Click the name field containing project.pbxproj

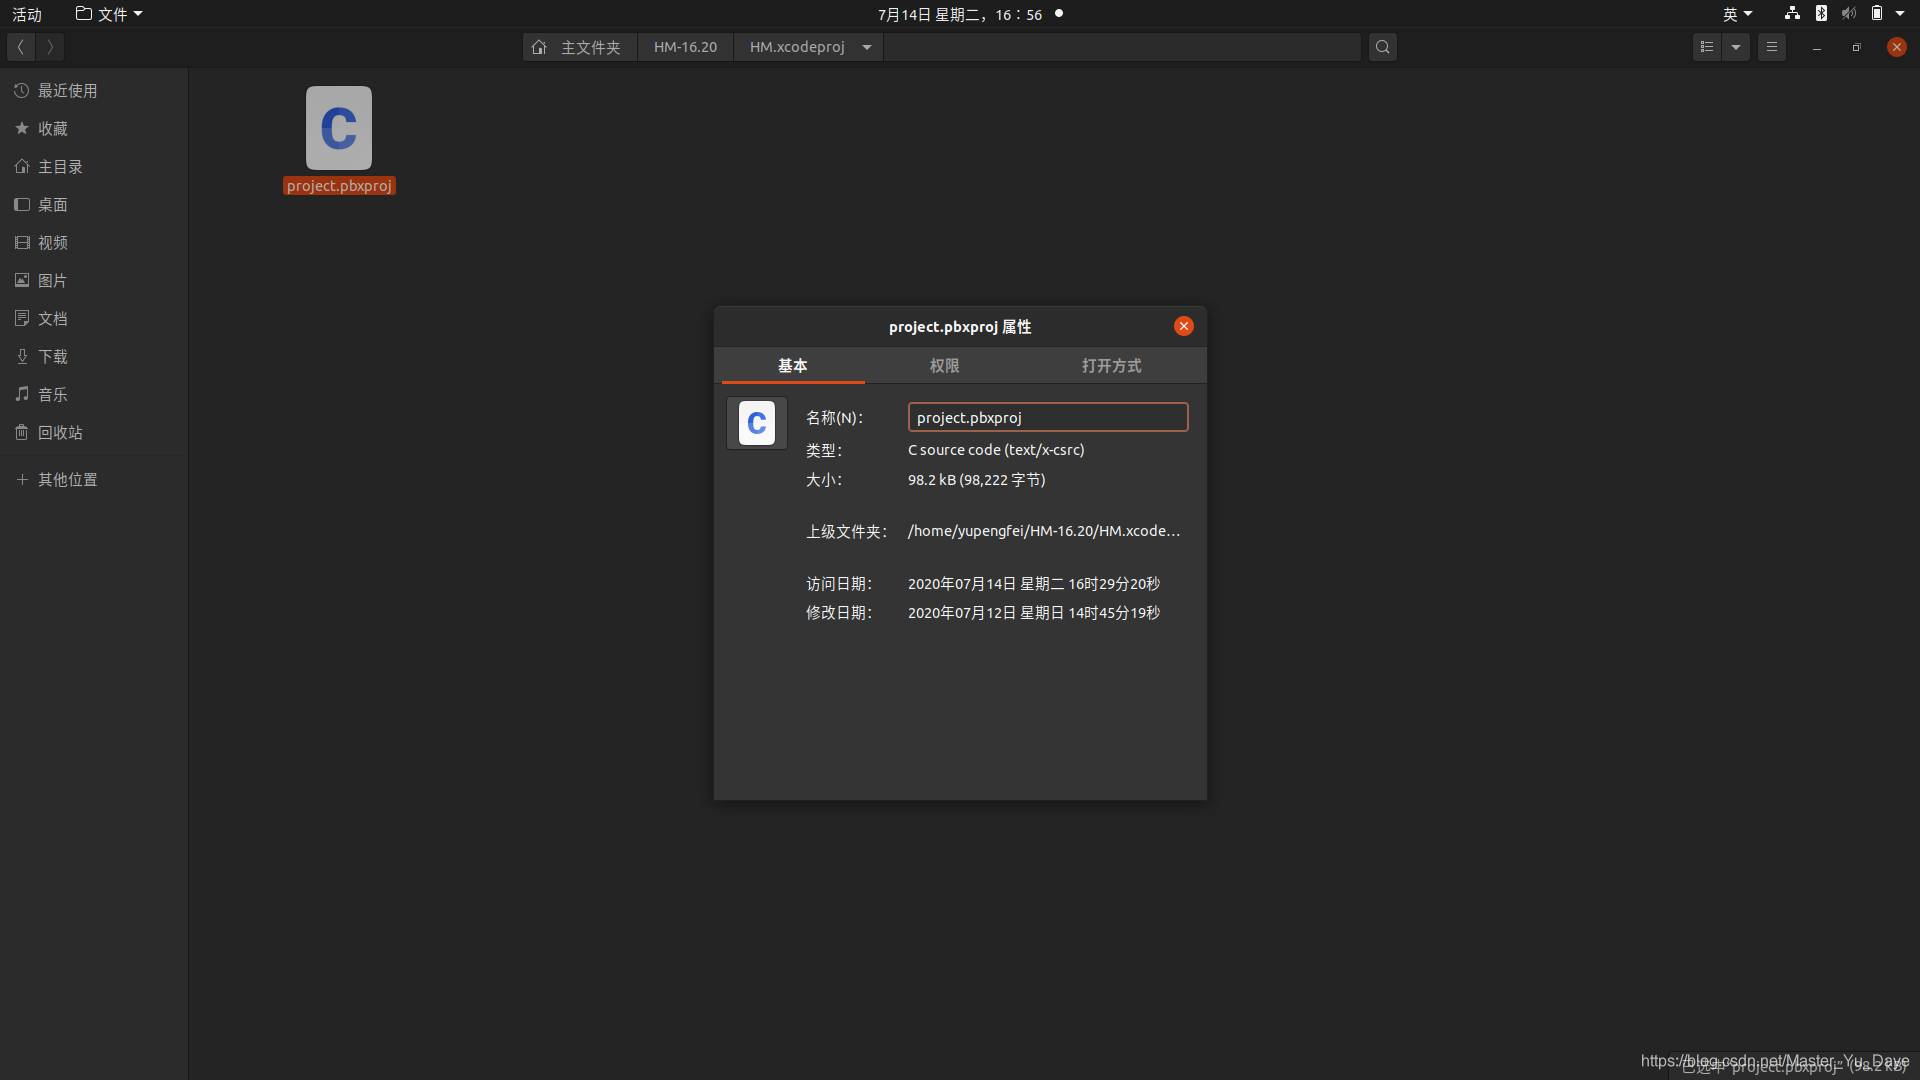(x=1048, y=418)
